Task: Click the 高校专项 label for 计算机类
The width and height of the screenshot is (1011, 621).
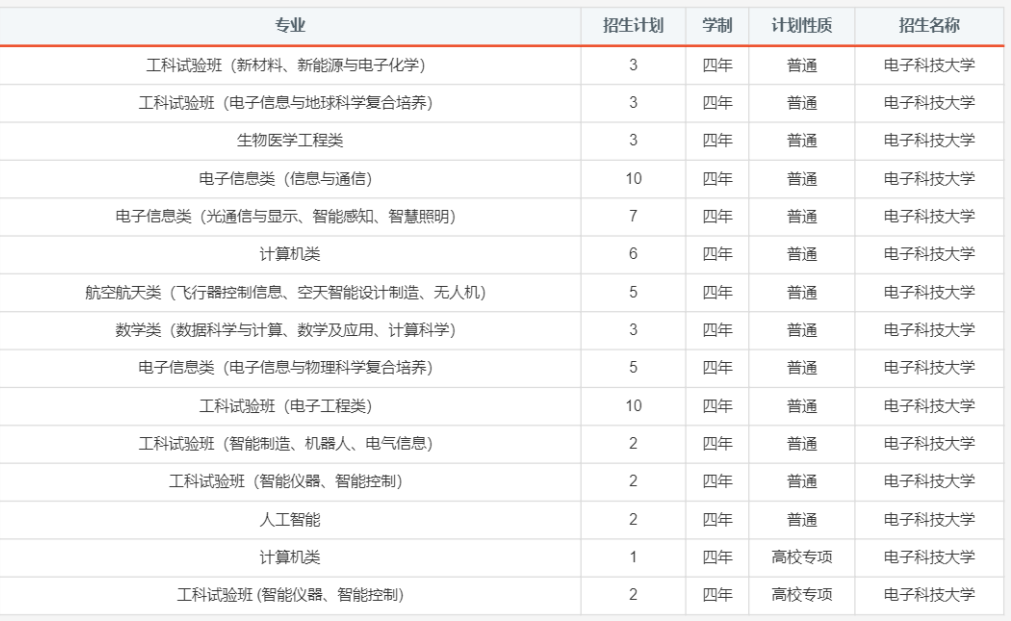Action: click(802, 557)
